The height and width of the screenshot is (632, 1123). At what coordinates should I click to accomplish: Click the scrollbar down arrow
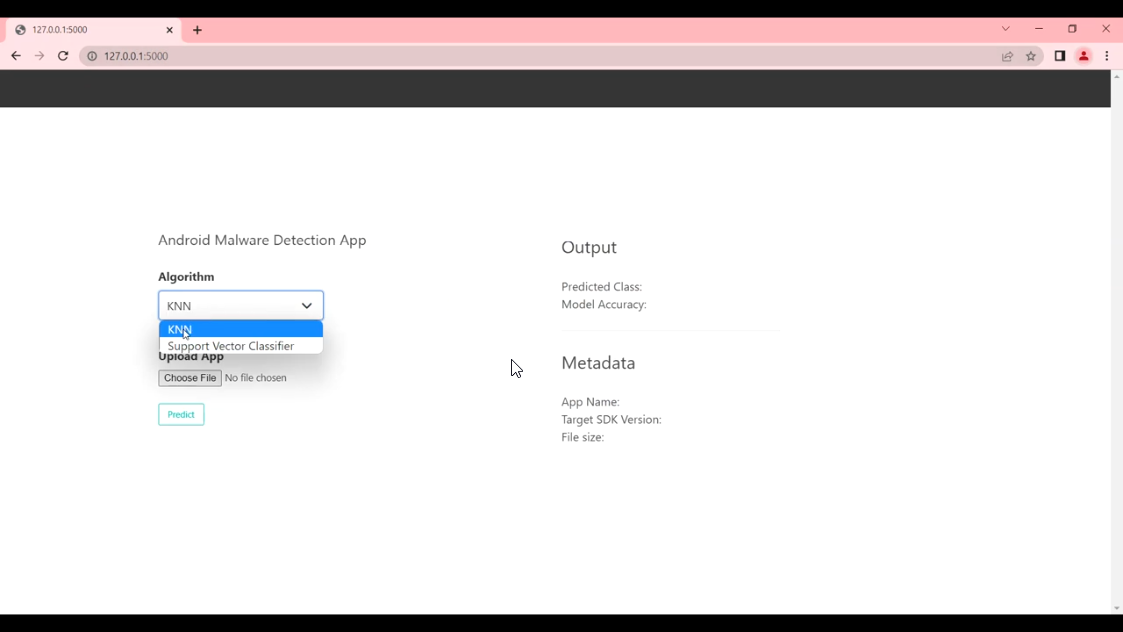[x=1116, y=608]
